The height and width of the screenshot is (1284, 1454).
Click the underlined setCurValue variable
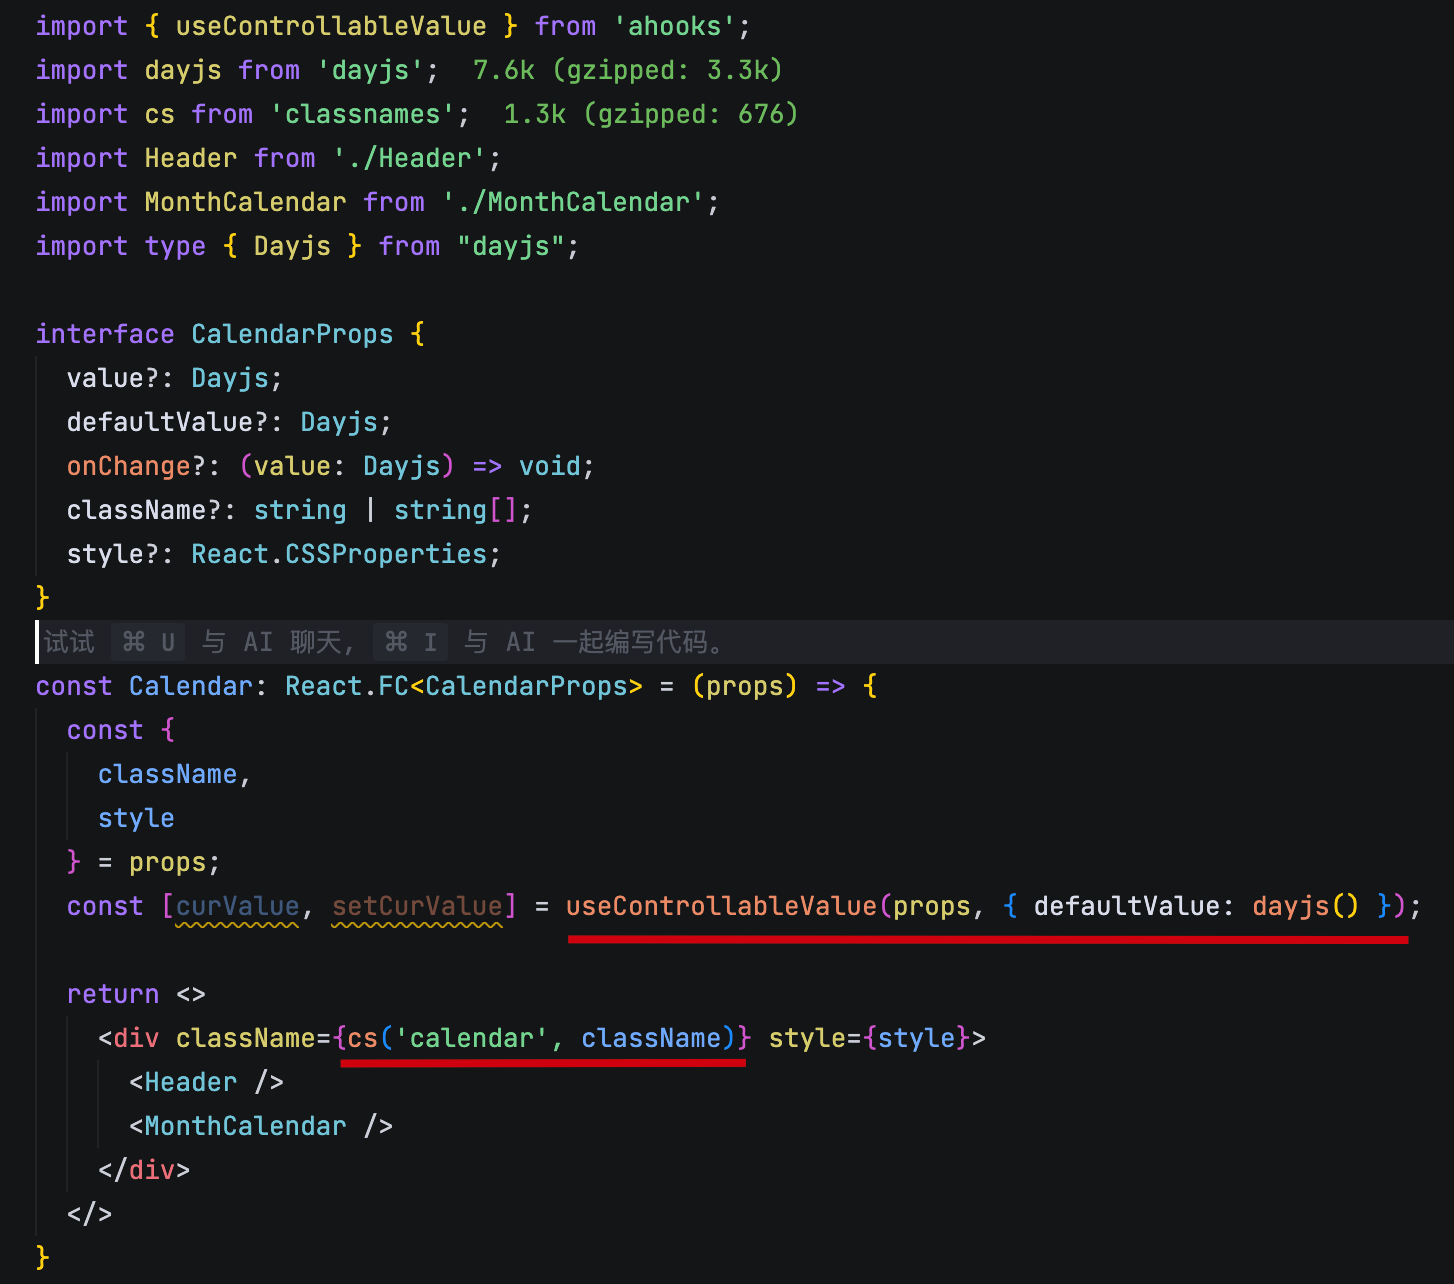417,906
